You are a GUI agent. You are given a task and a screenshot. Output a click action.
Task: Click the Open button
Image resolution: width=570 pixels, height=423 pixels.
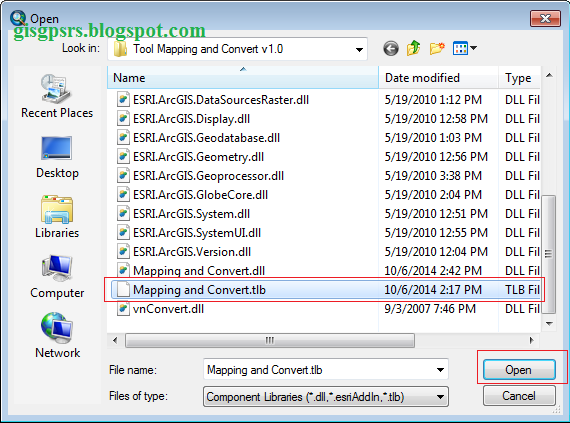[x=519, y=370]
